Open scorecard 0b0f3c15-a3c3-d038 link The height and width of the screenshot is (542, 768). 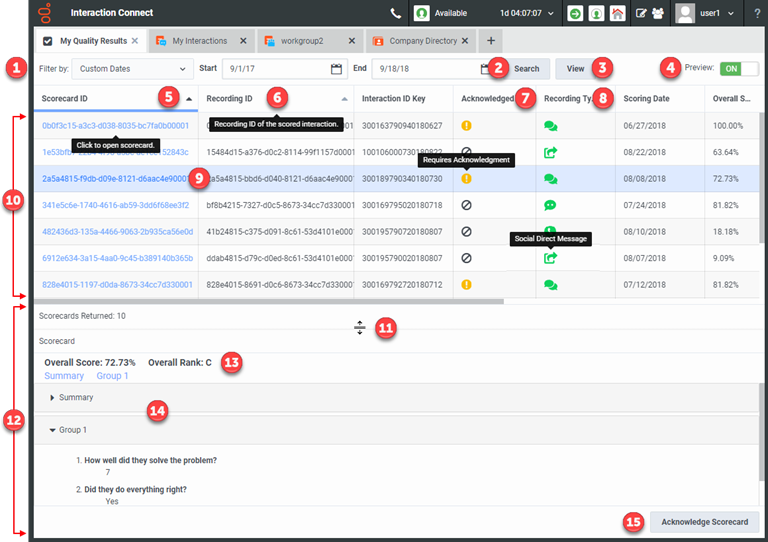click(x=115, y=126)
